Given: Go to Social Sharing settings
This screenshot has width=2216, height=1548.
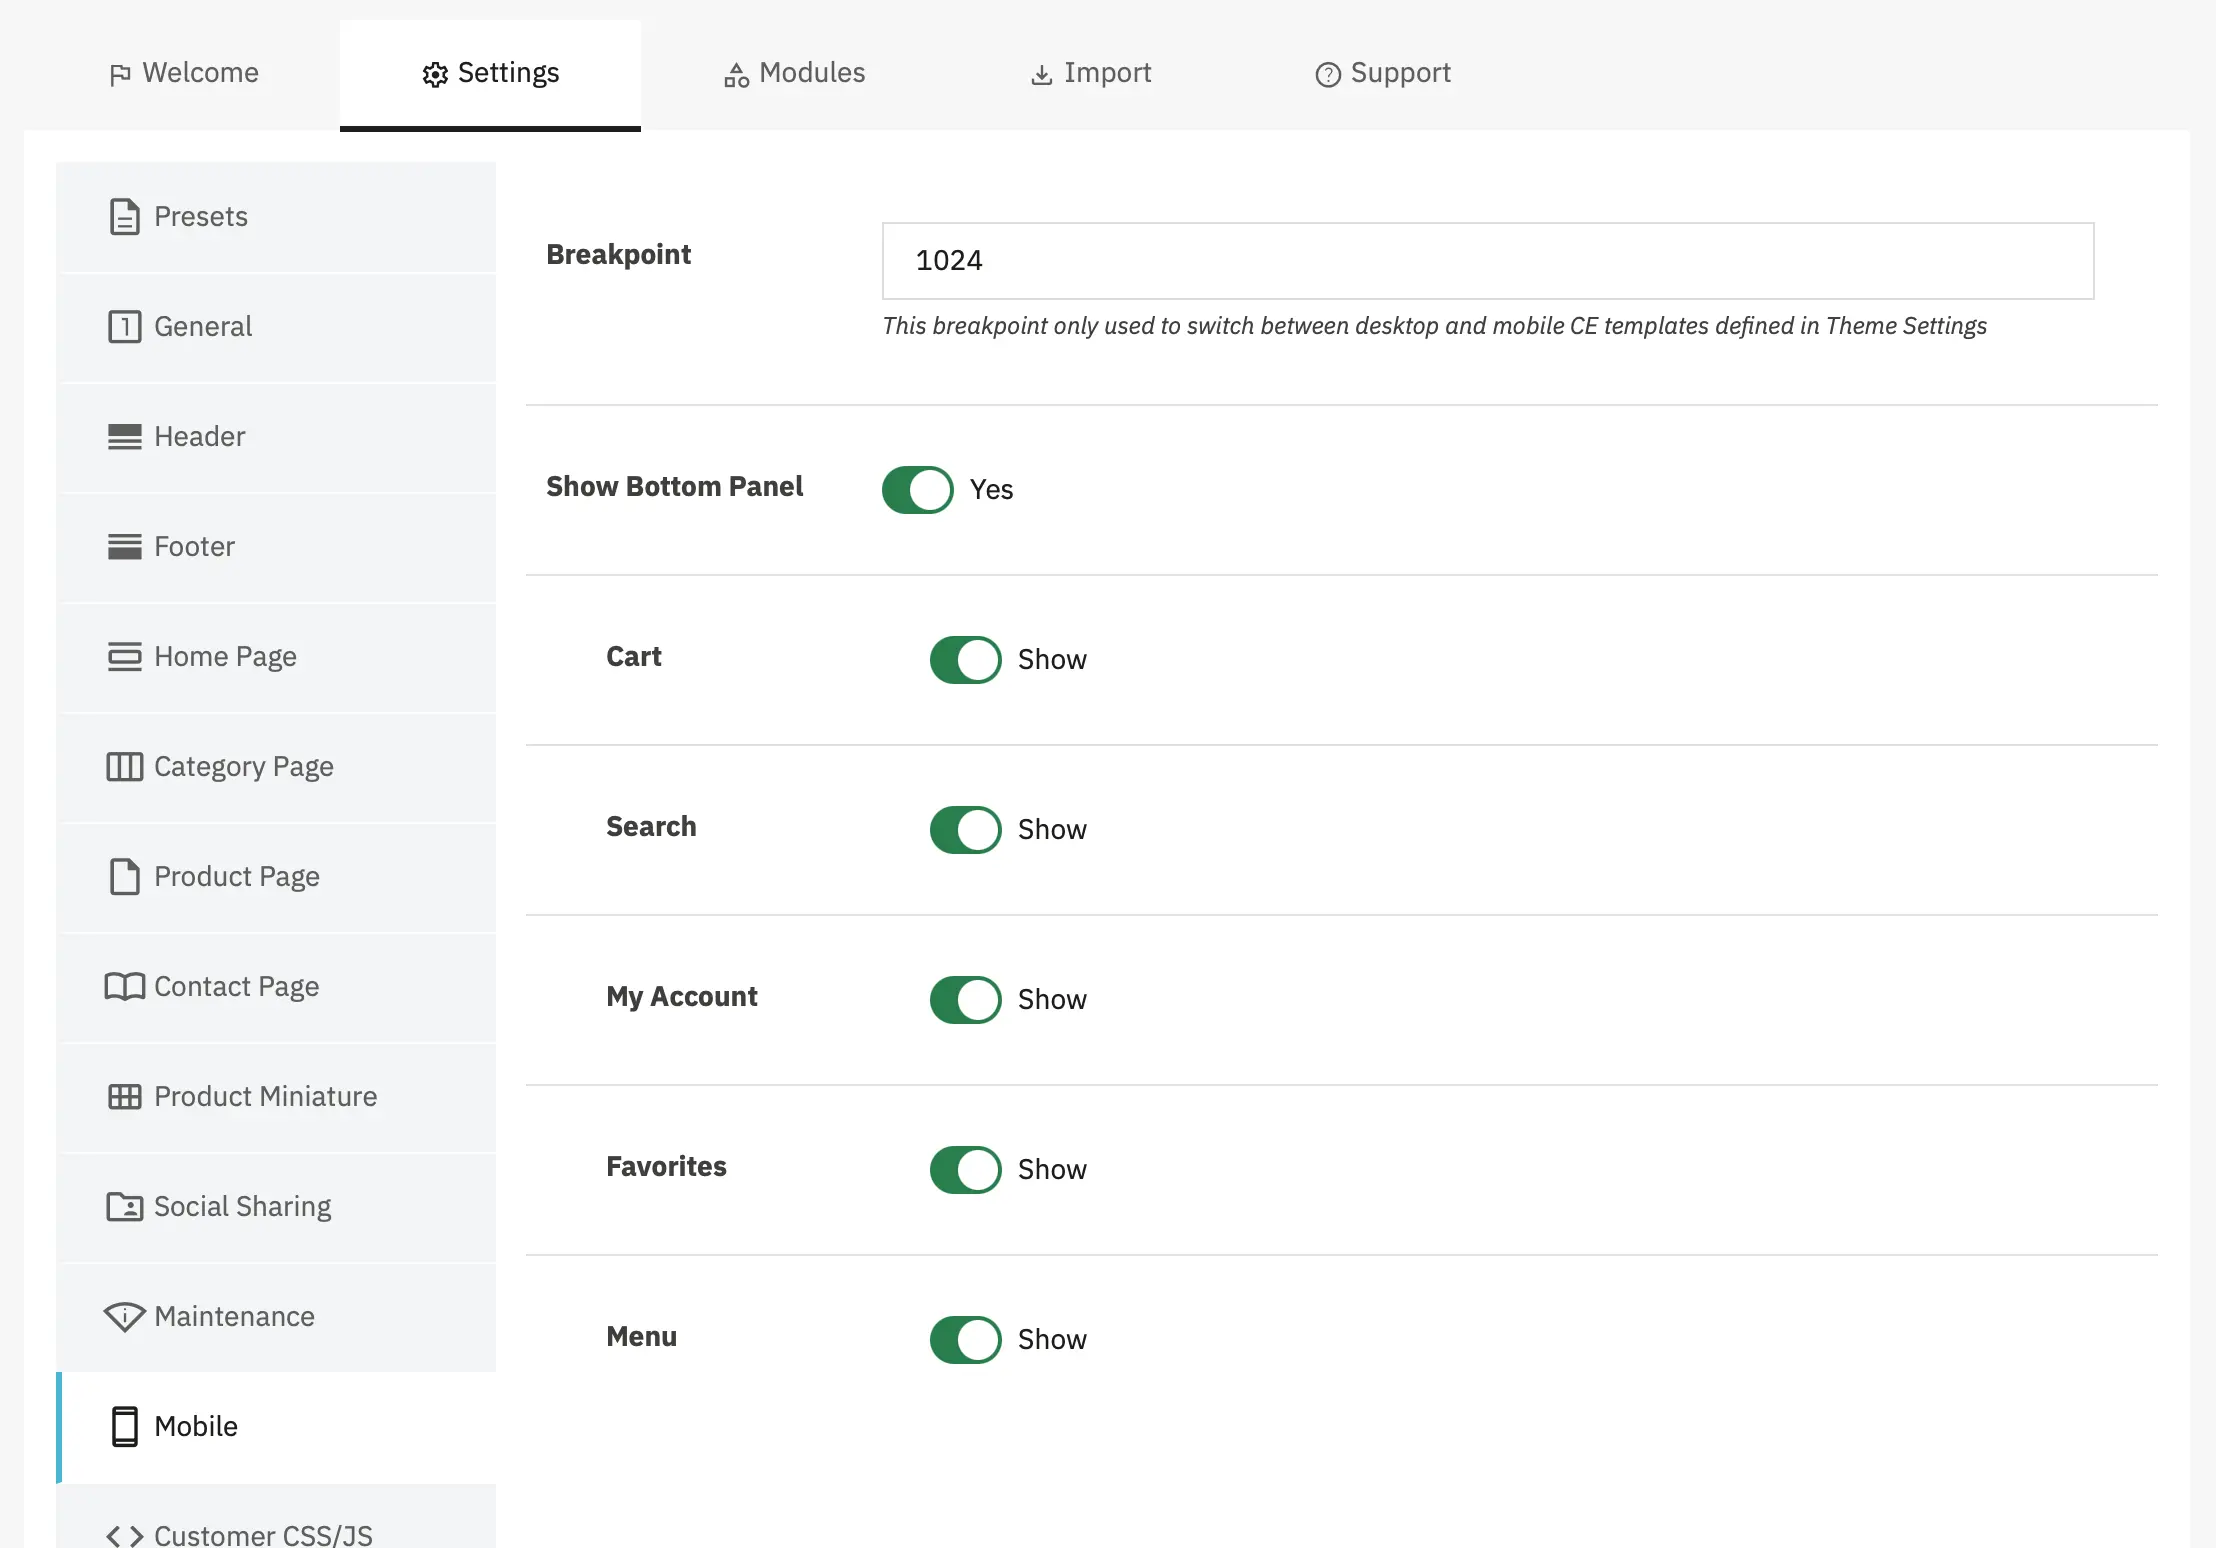Looking at the screenshot, I should (x=276, y=1207).
